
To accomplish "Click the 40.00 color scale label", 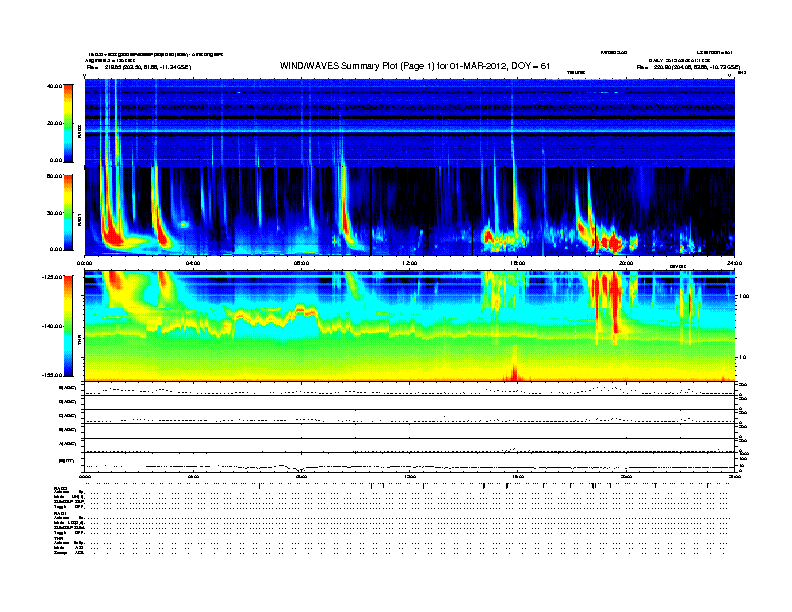I will coord(54,86).
